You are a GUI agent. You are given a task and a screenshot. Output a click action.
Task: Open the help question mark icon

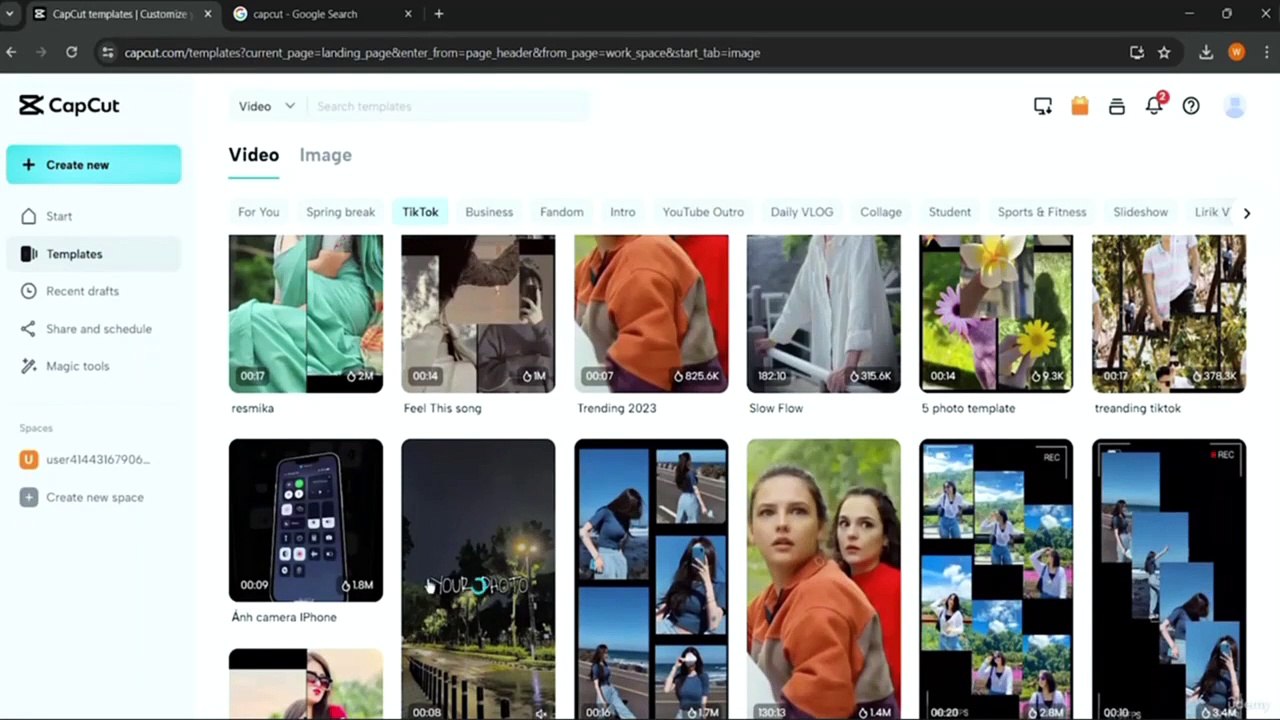pyautogui.click(x=1191, y=106)
